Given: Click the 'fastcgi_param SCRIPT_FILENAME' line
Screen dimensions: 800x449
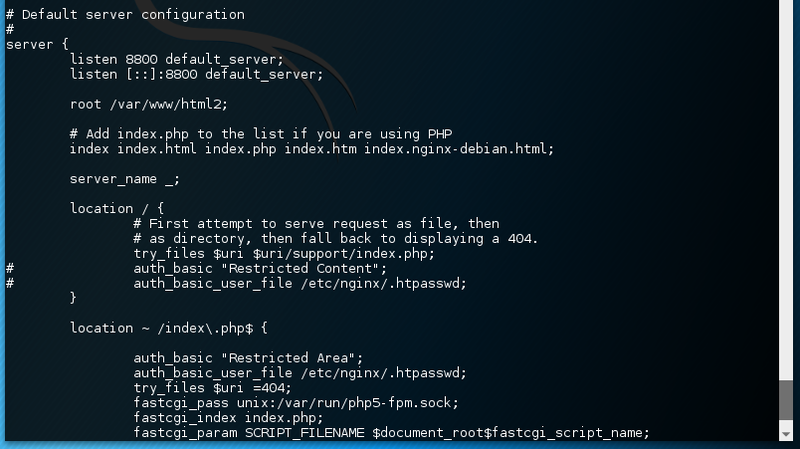Looking at the screenshot, I should (391, 432).
